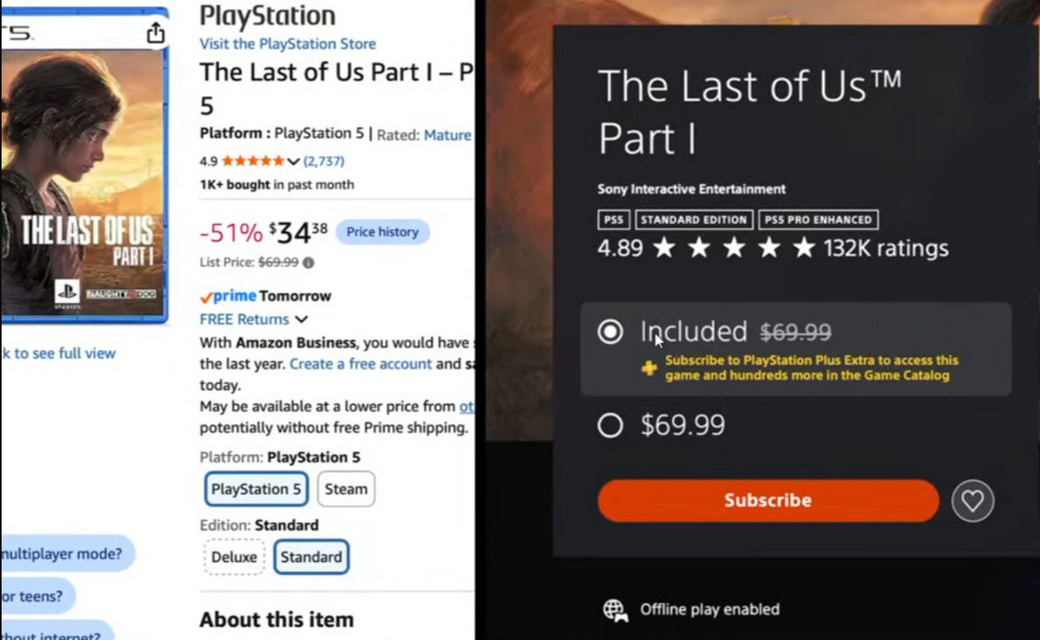
Task: Expand the FREE Returns chevron
Action: pos(301,320)
